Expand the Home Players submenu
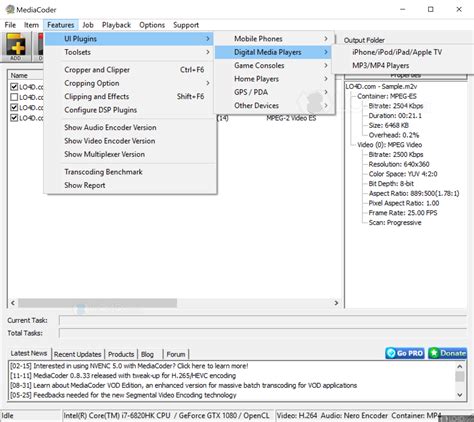The height and width of the screenshot is (422, 474). coord(273,79)
